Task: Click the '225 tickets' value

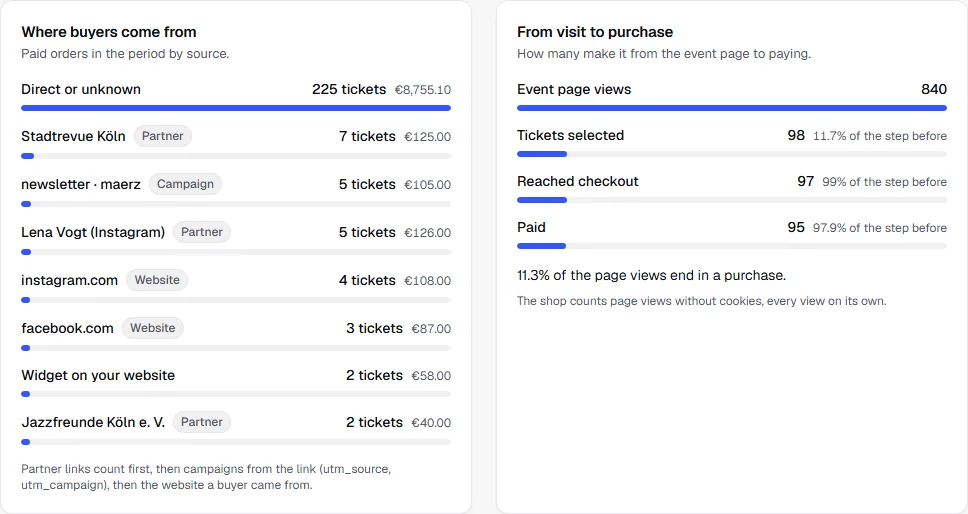Action: pyautogui.click(x=349, y=89)
